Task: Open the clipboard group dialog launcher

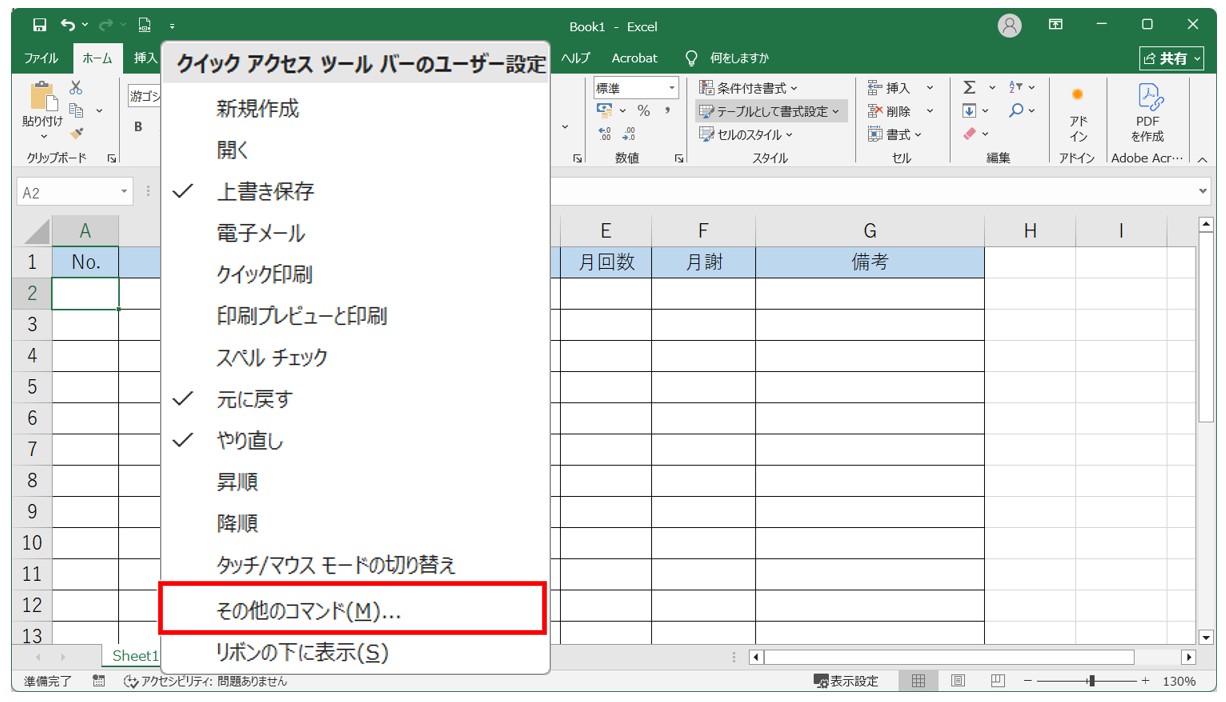Action: (x=111, y=158)
